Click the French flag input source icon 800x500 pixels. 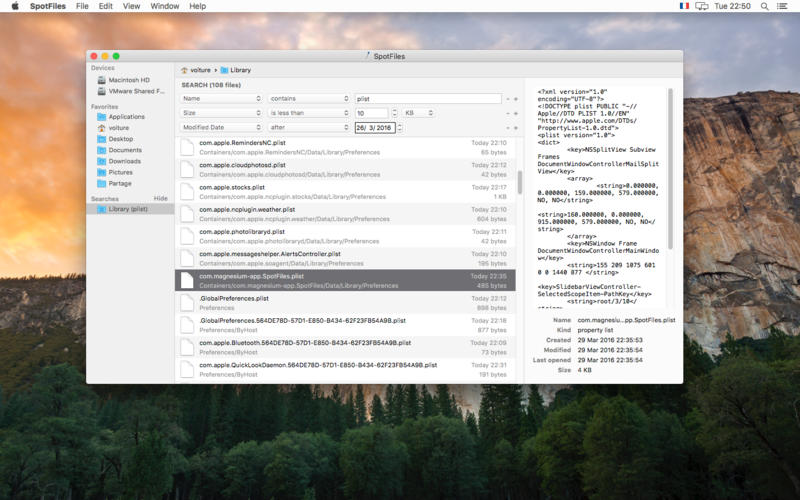coord(684,6)
